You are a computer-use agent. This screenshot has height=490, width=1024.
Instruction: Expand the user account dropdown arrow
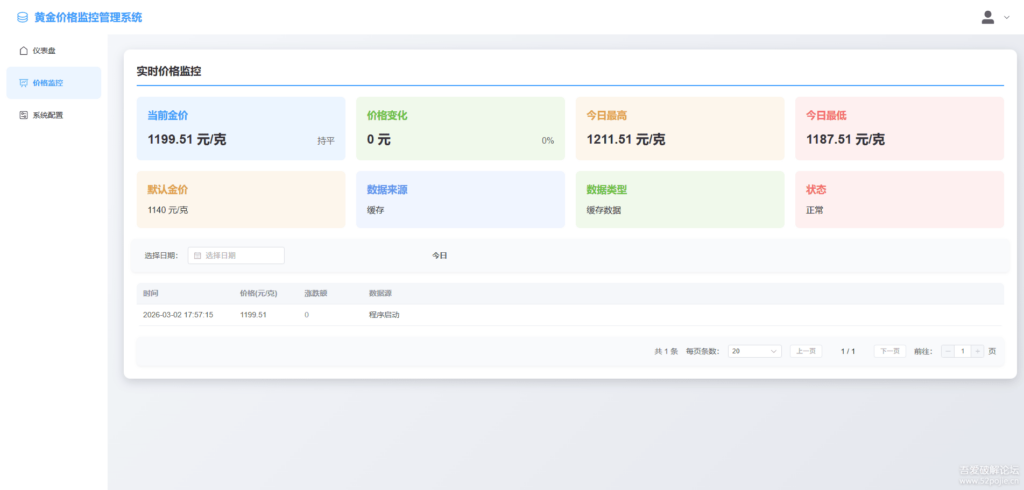(1006, 17)
